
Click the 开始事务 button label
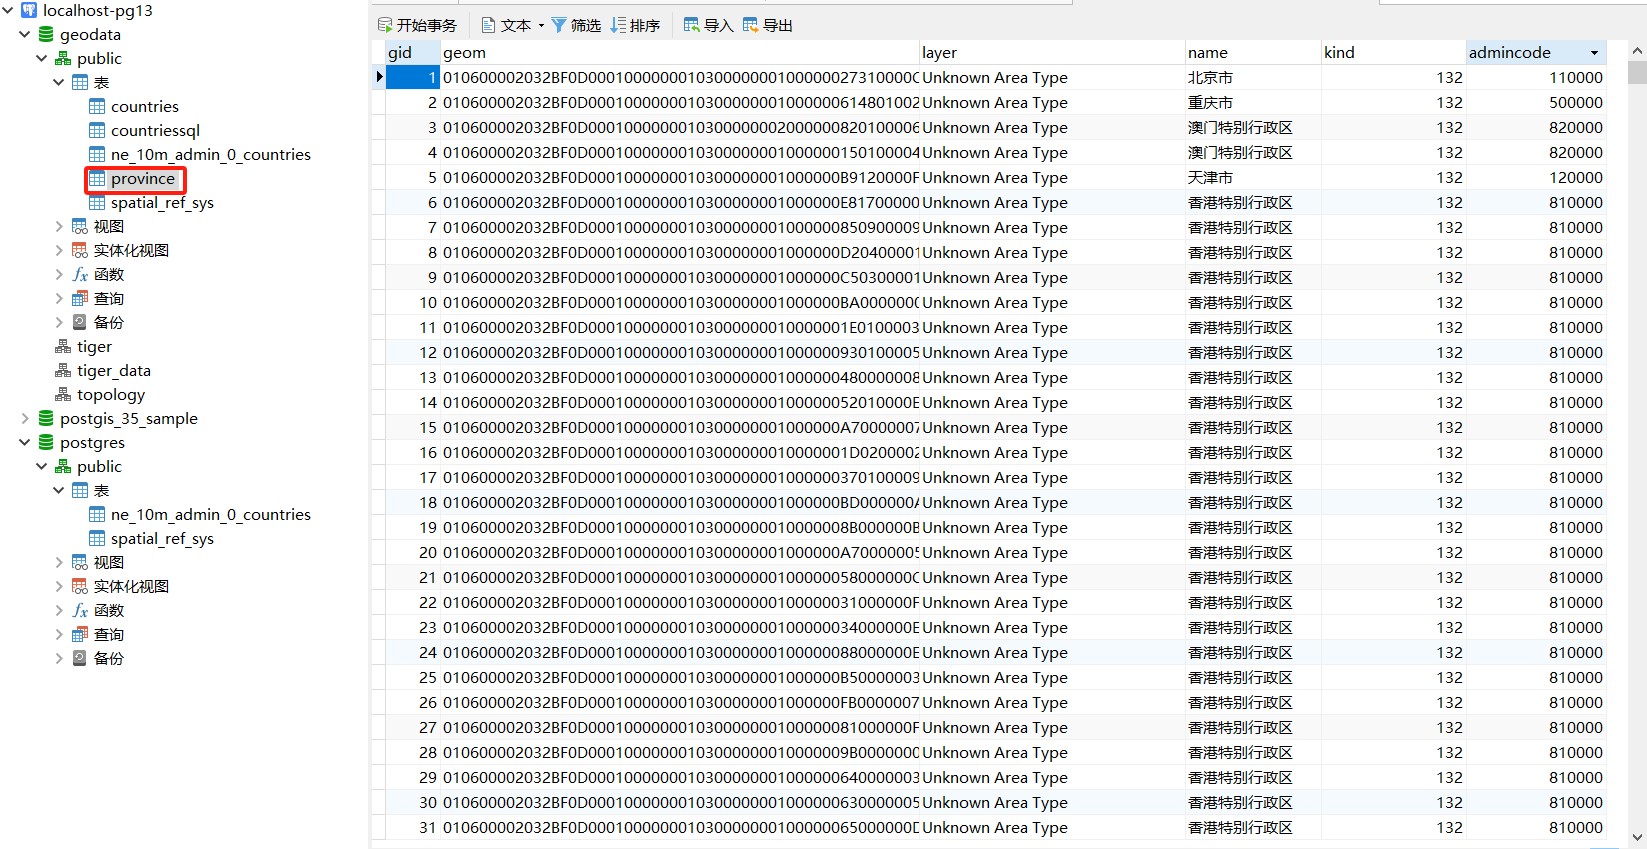click(x=427, y=25)
